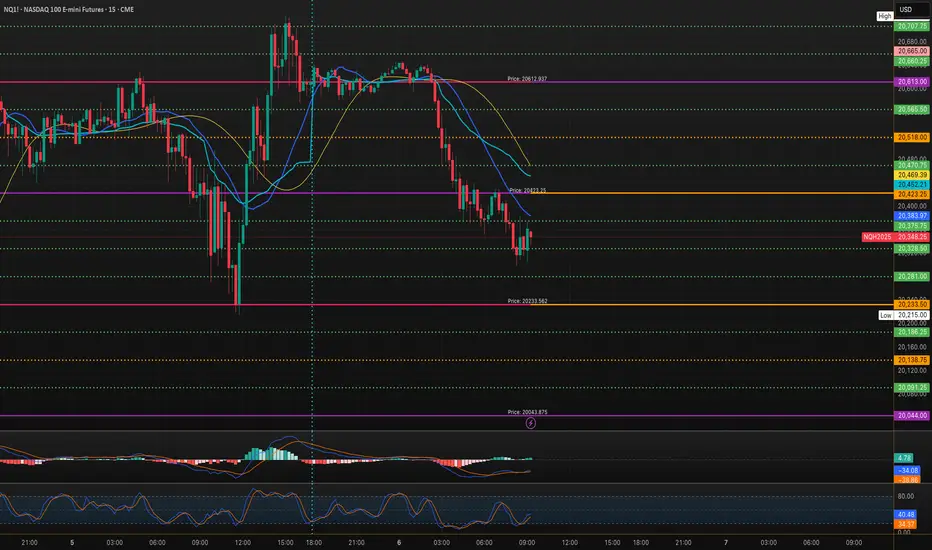The height and width of the screenshot is (550, 932).
Task: Click the NQ1! NASDAQ 100 E-mini Futures title
Action: (68, 10)
